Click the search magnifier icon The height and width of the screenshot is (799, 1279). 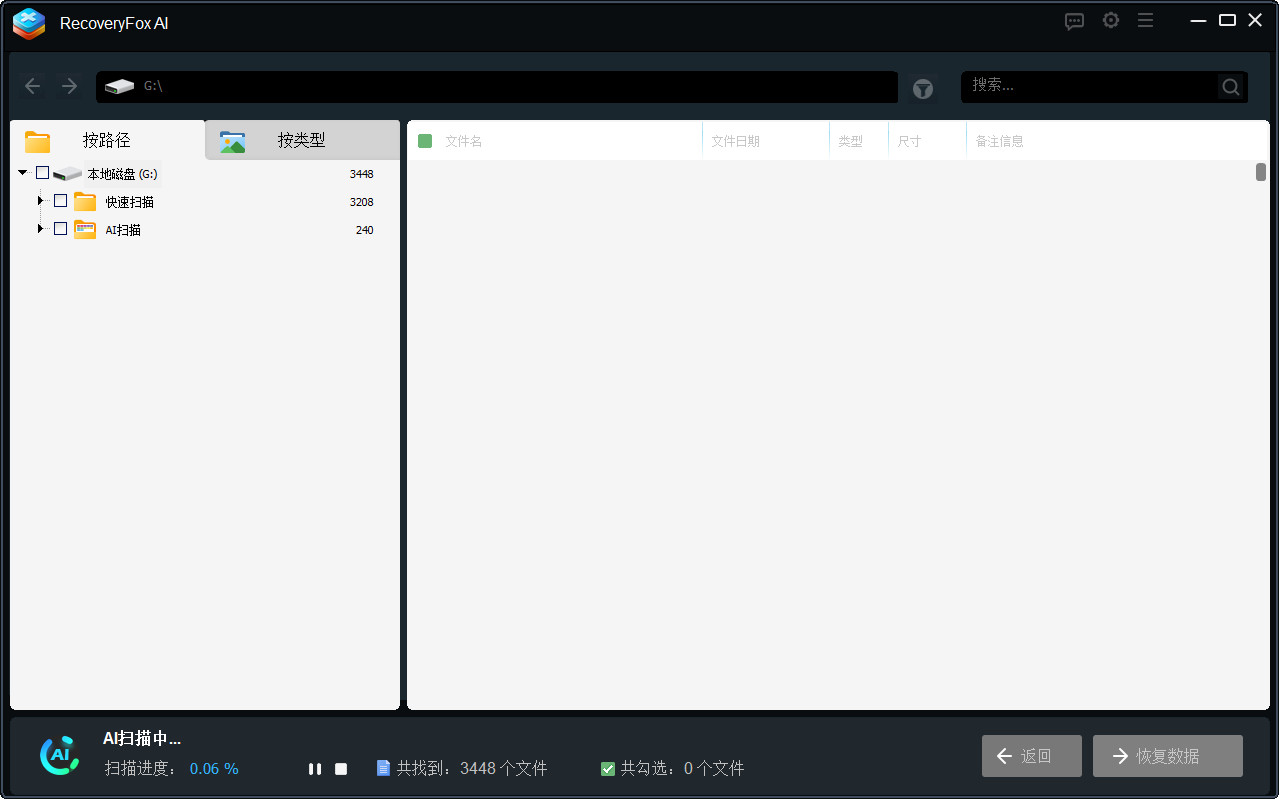[1229, 86]
